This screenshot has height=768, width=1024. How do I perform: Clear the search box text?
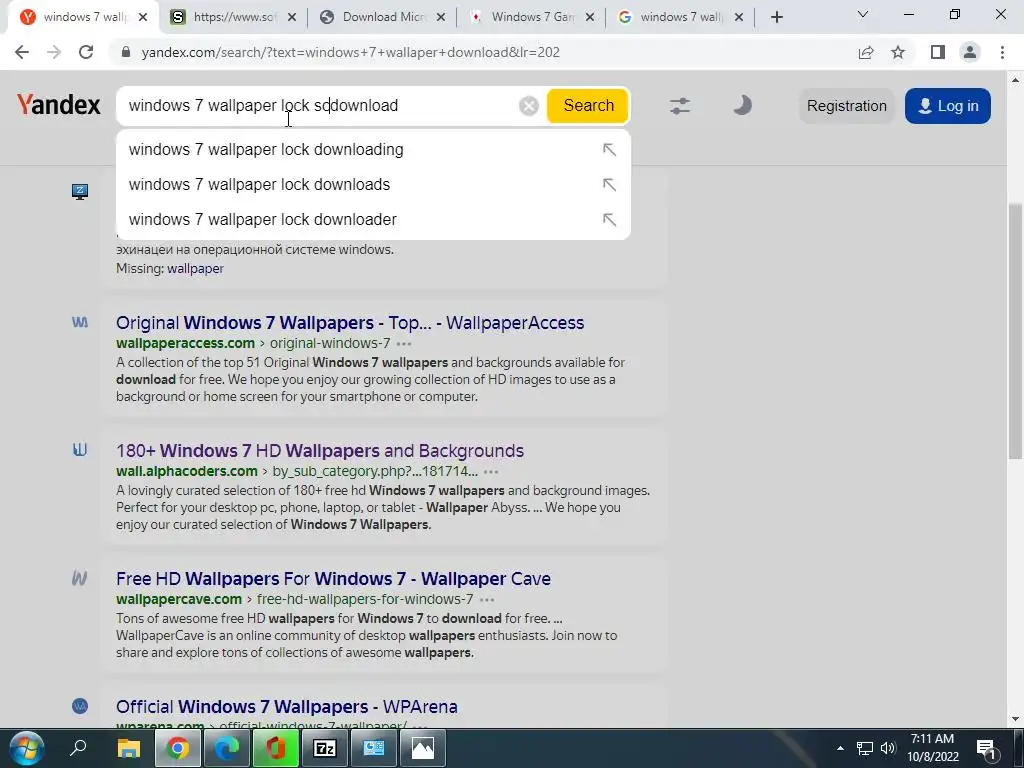(528, 106)
